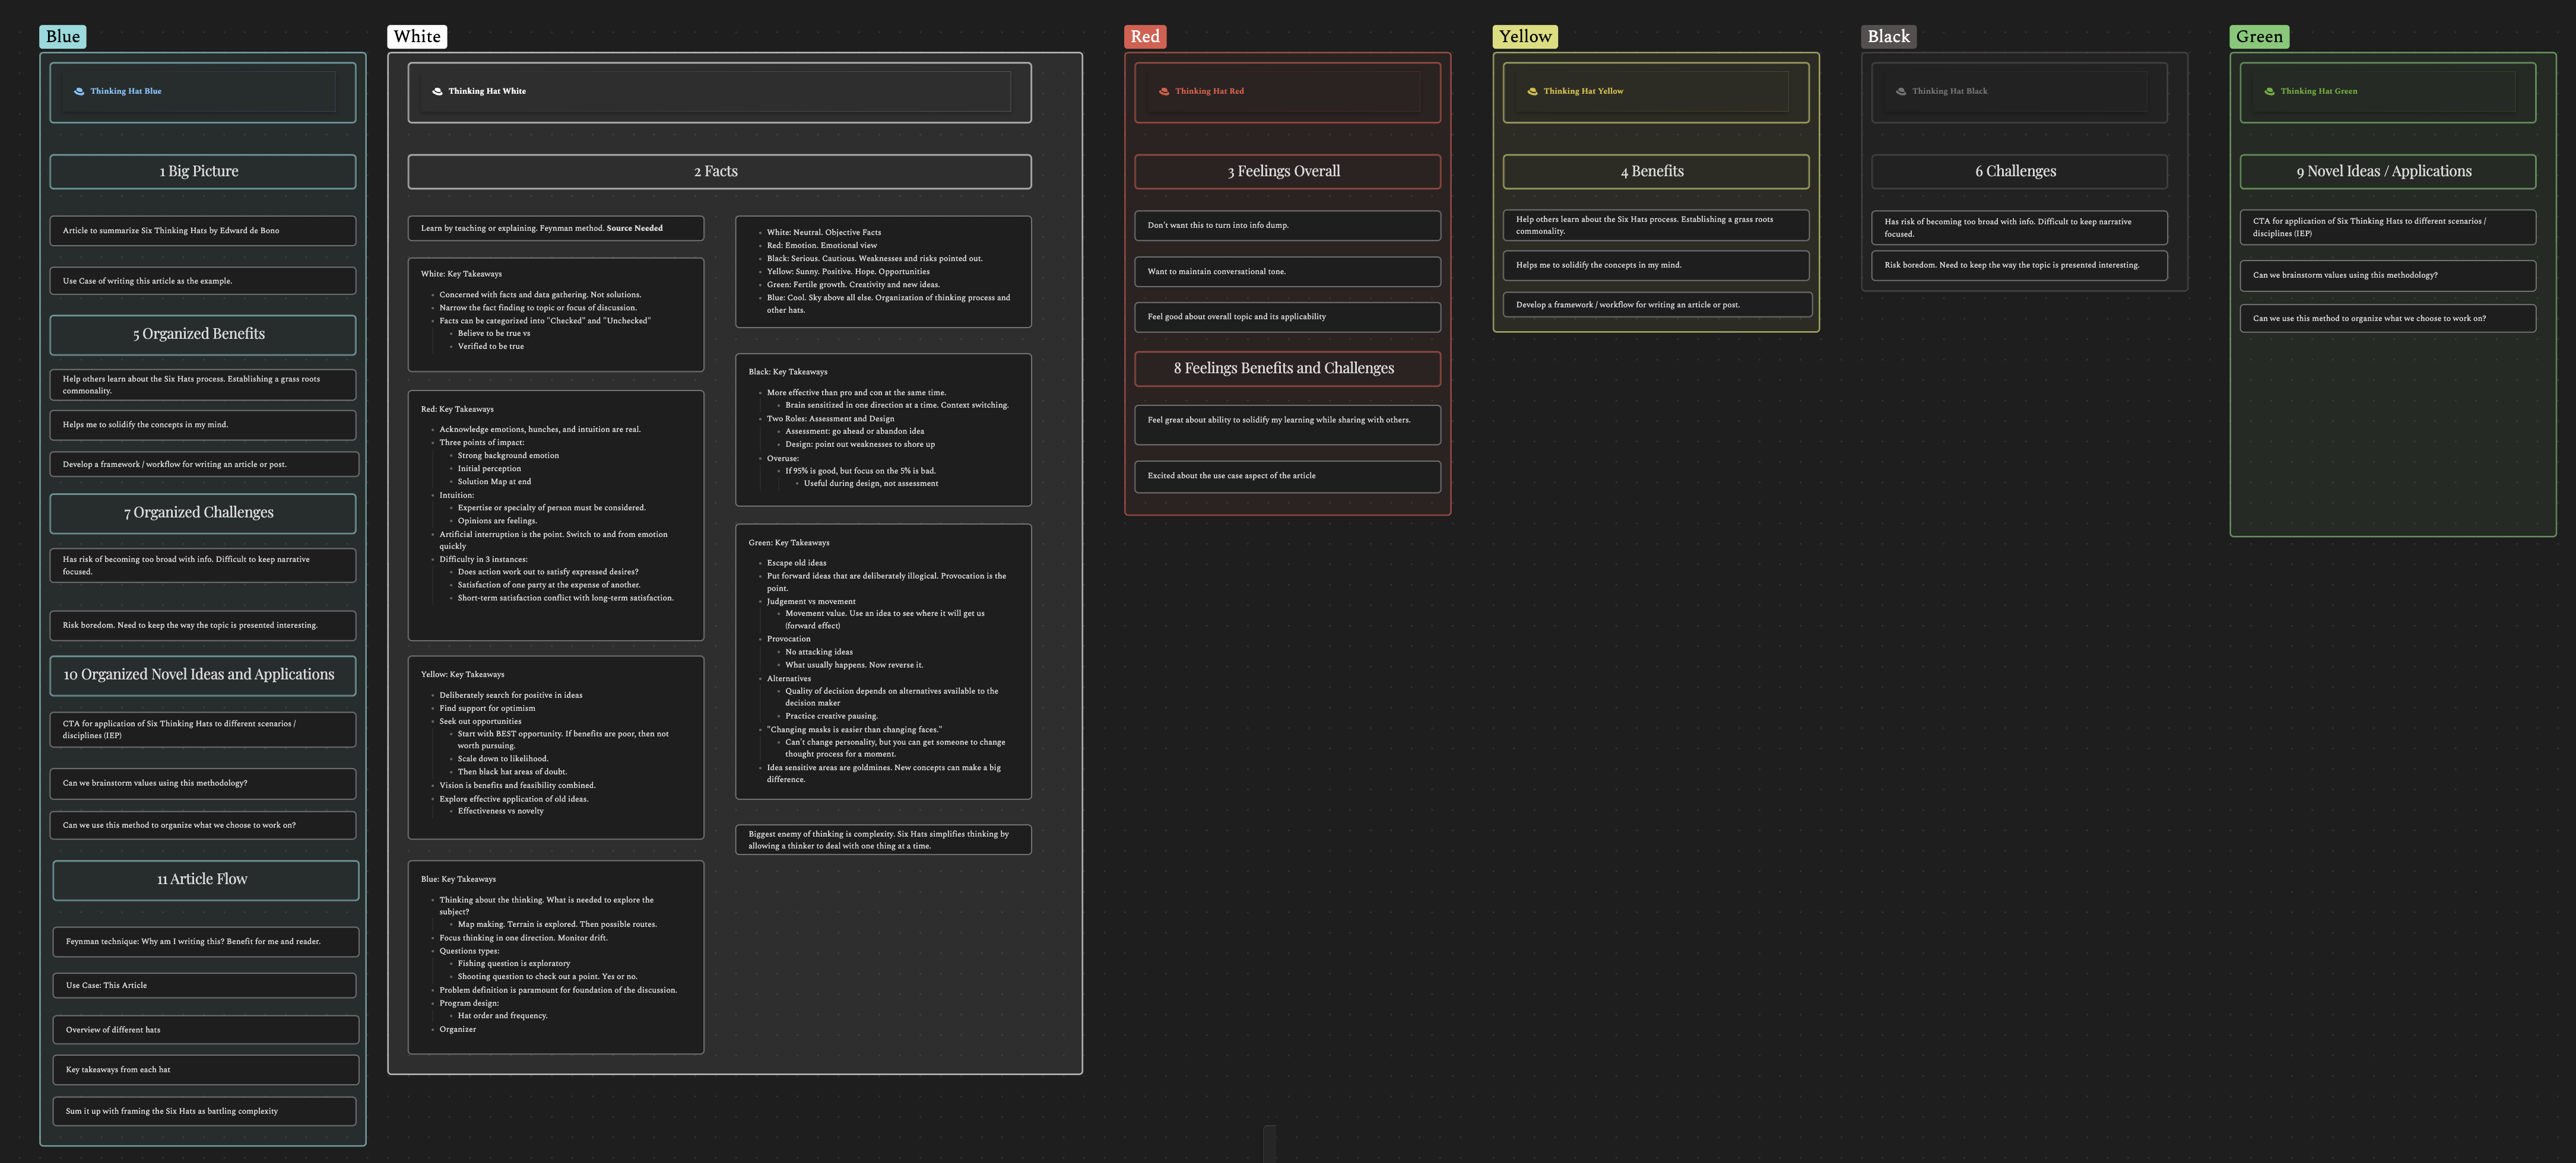Screen dimensions: 2576x1163
Task: Select the Yellow group label
Action: tap(1525, 37)
